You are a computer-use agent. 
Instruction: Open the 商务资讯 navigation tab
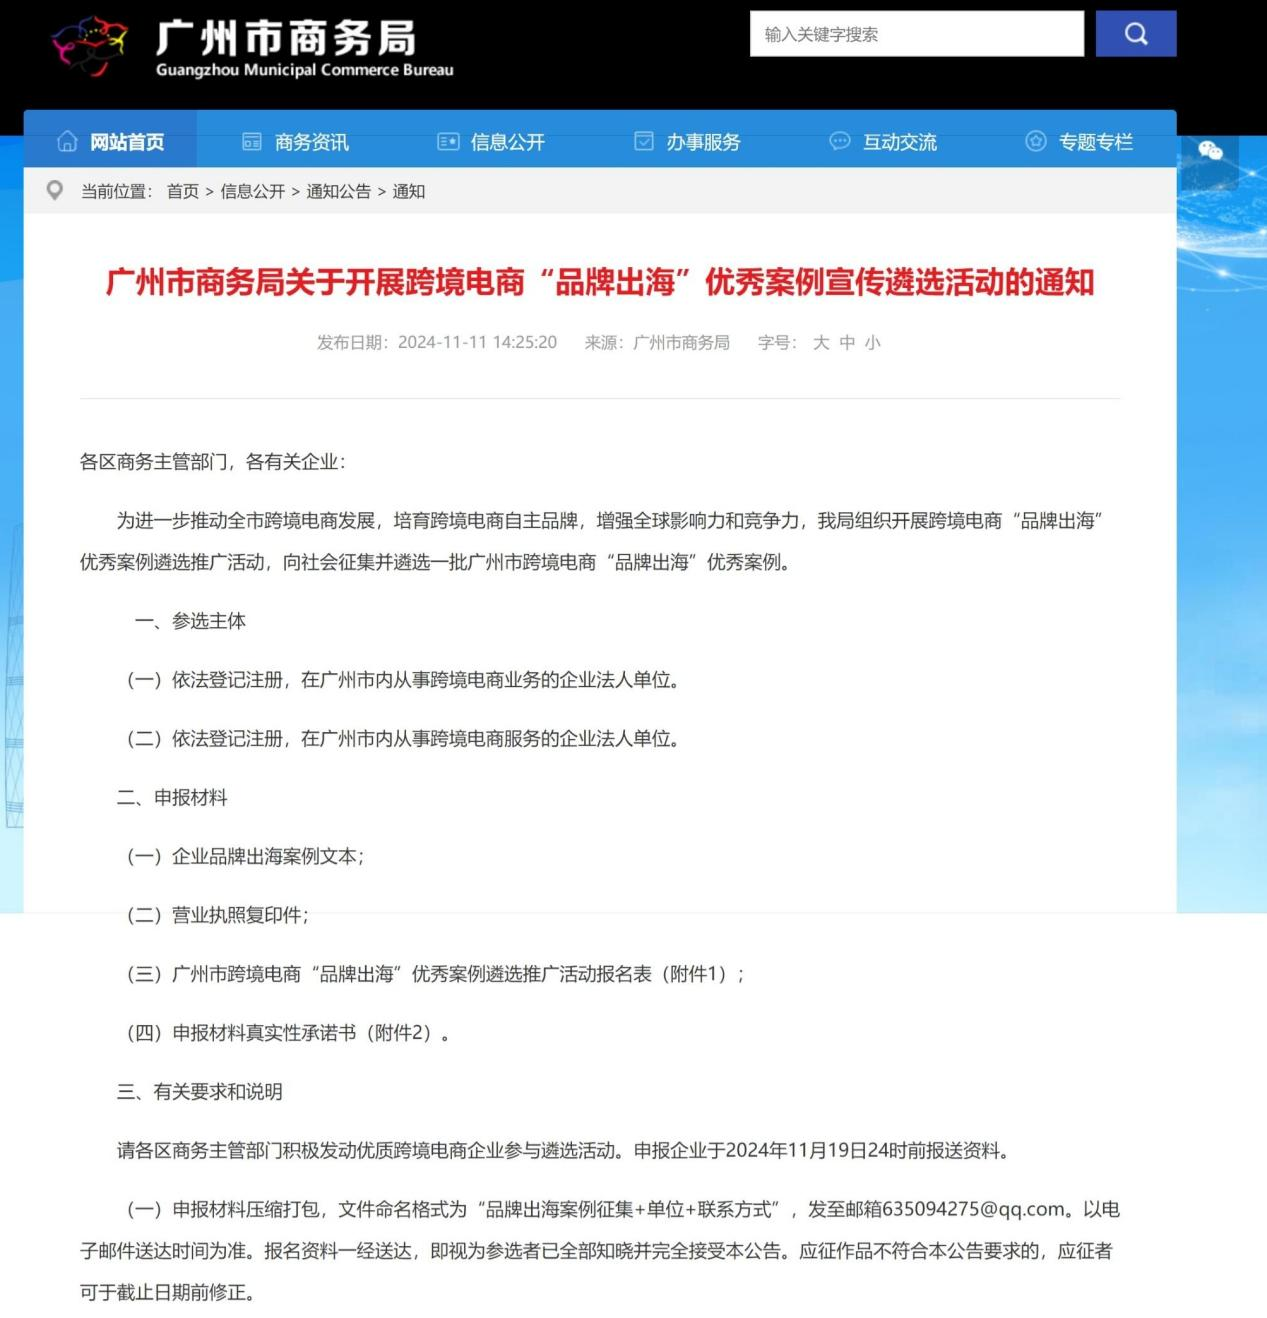[296, 142]
